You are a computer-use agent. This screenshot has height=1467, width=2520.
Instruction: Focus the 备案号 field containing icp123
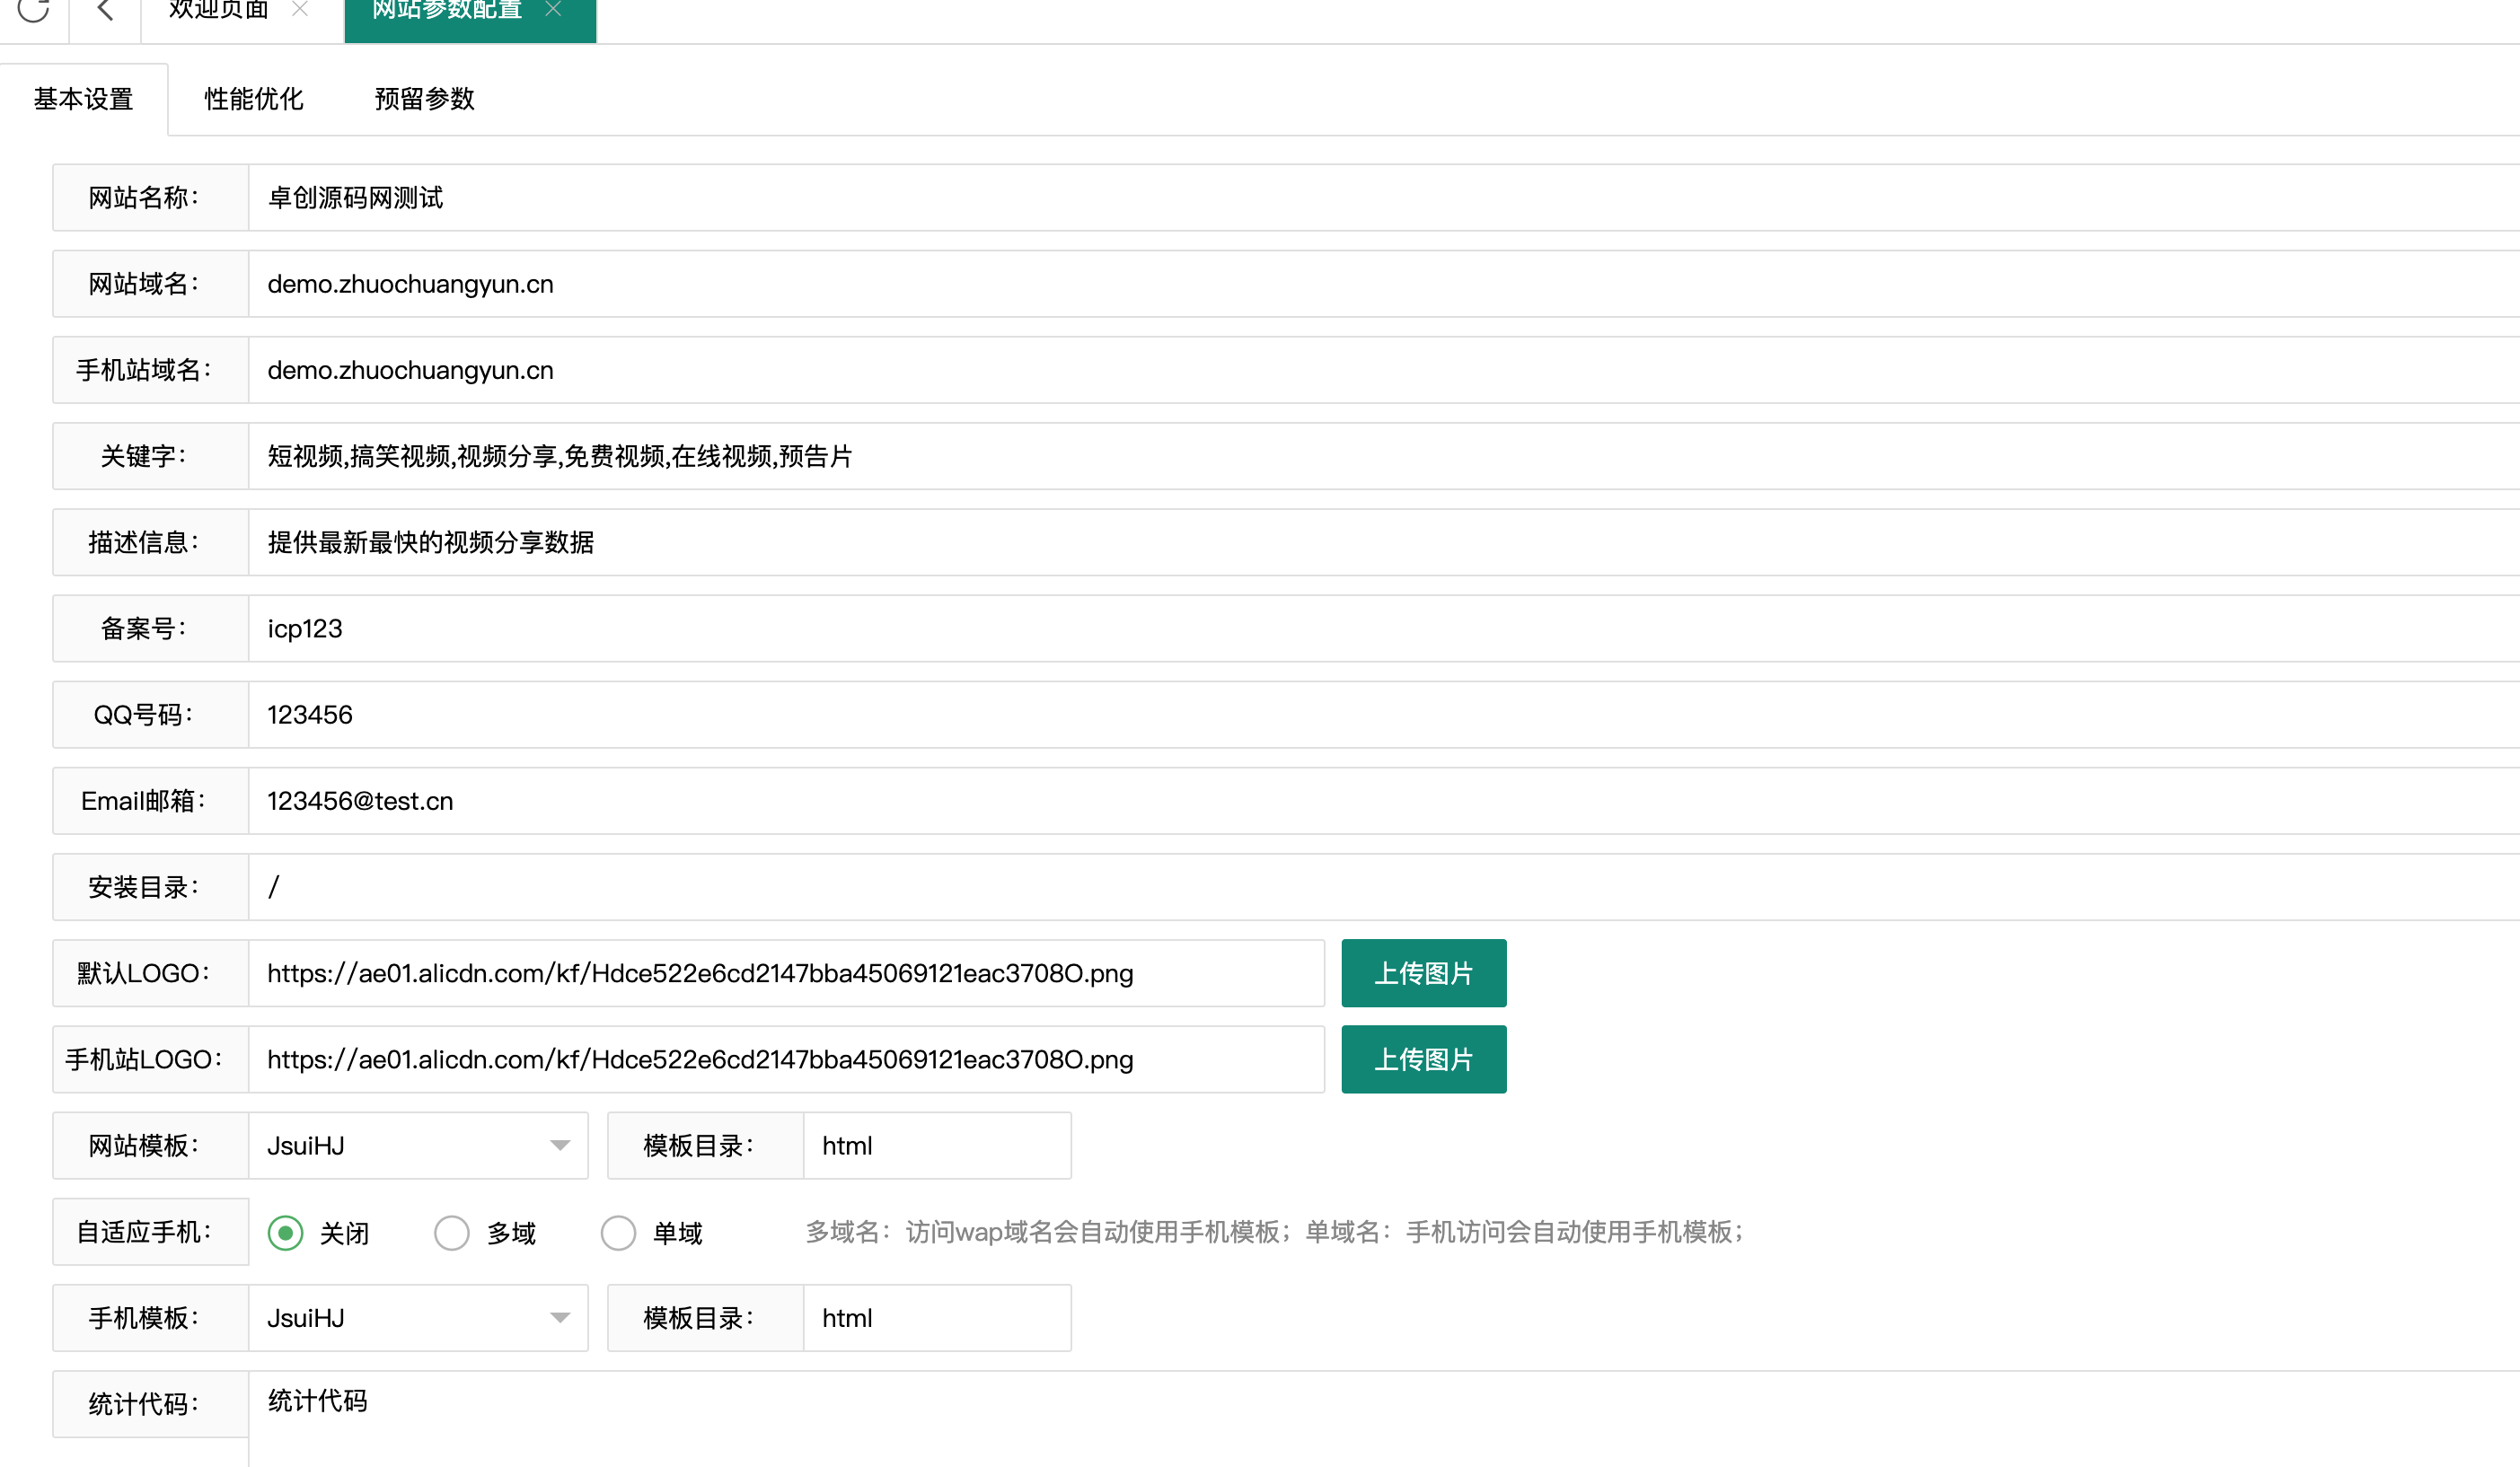(x=1384, y=628)
